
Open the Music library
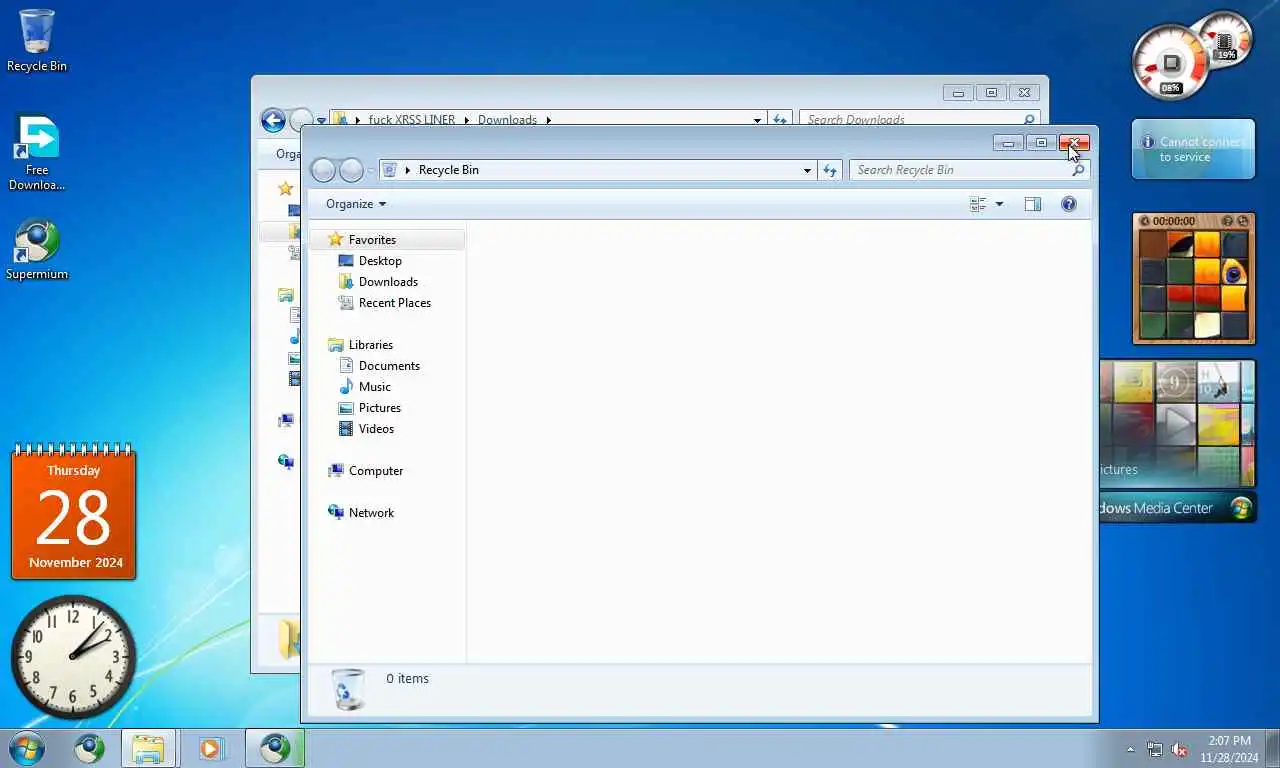[x=375, y=387]
